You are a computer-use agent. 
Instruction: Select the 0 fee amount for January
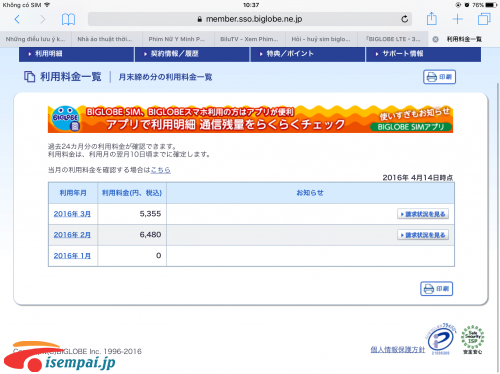[132, 256]
